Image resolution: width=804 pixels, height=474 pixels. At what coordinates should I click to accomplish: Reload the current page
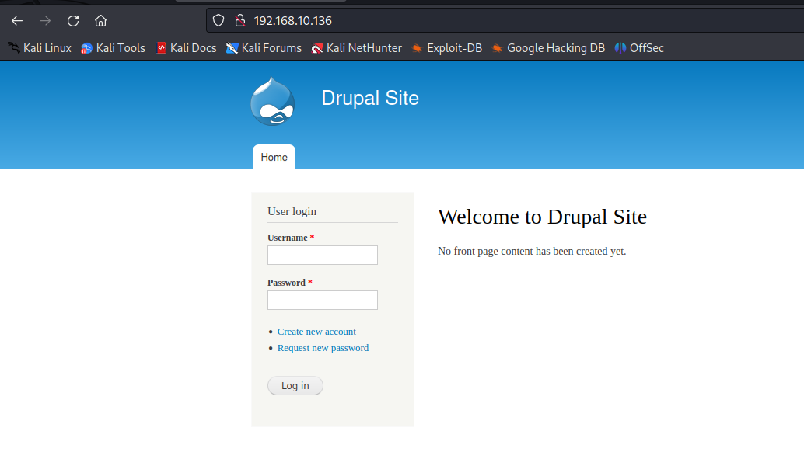coord(73,20)
